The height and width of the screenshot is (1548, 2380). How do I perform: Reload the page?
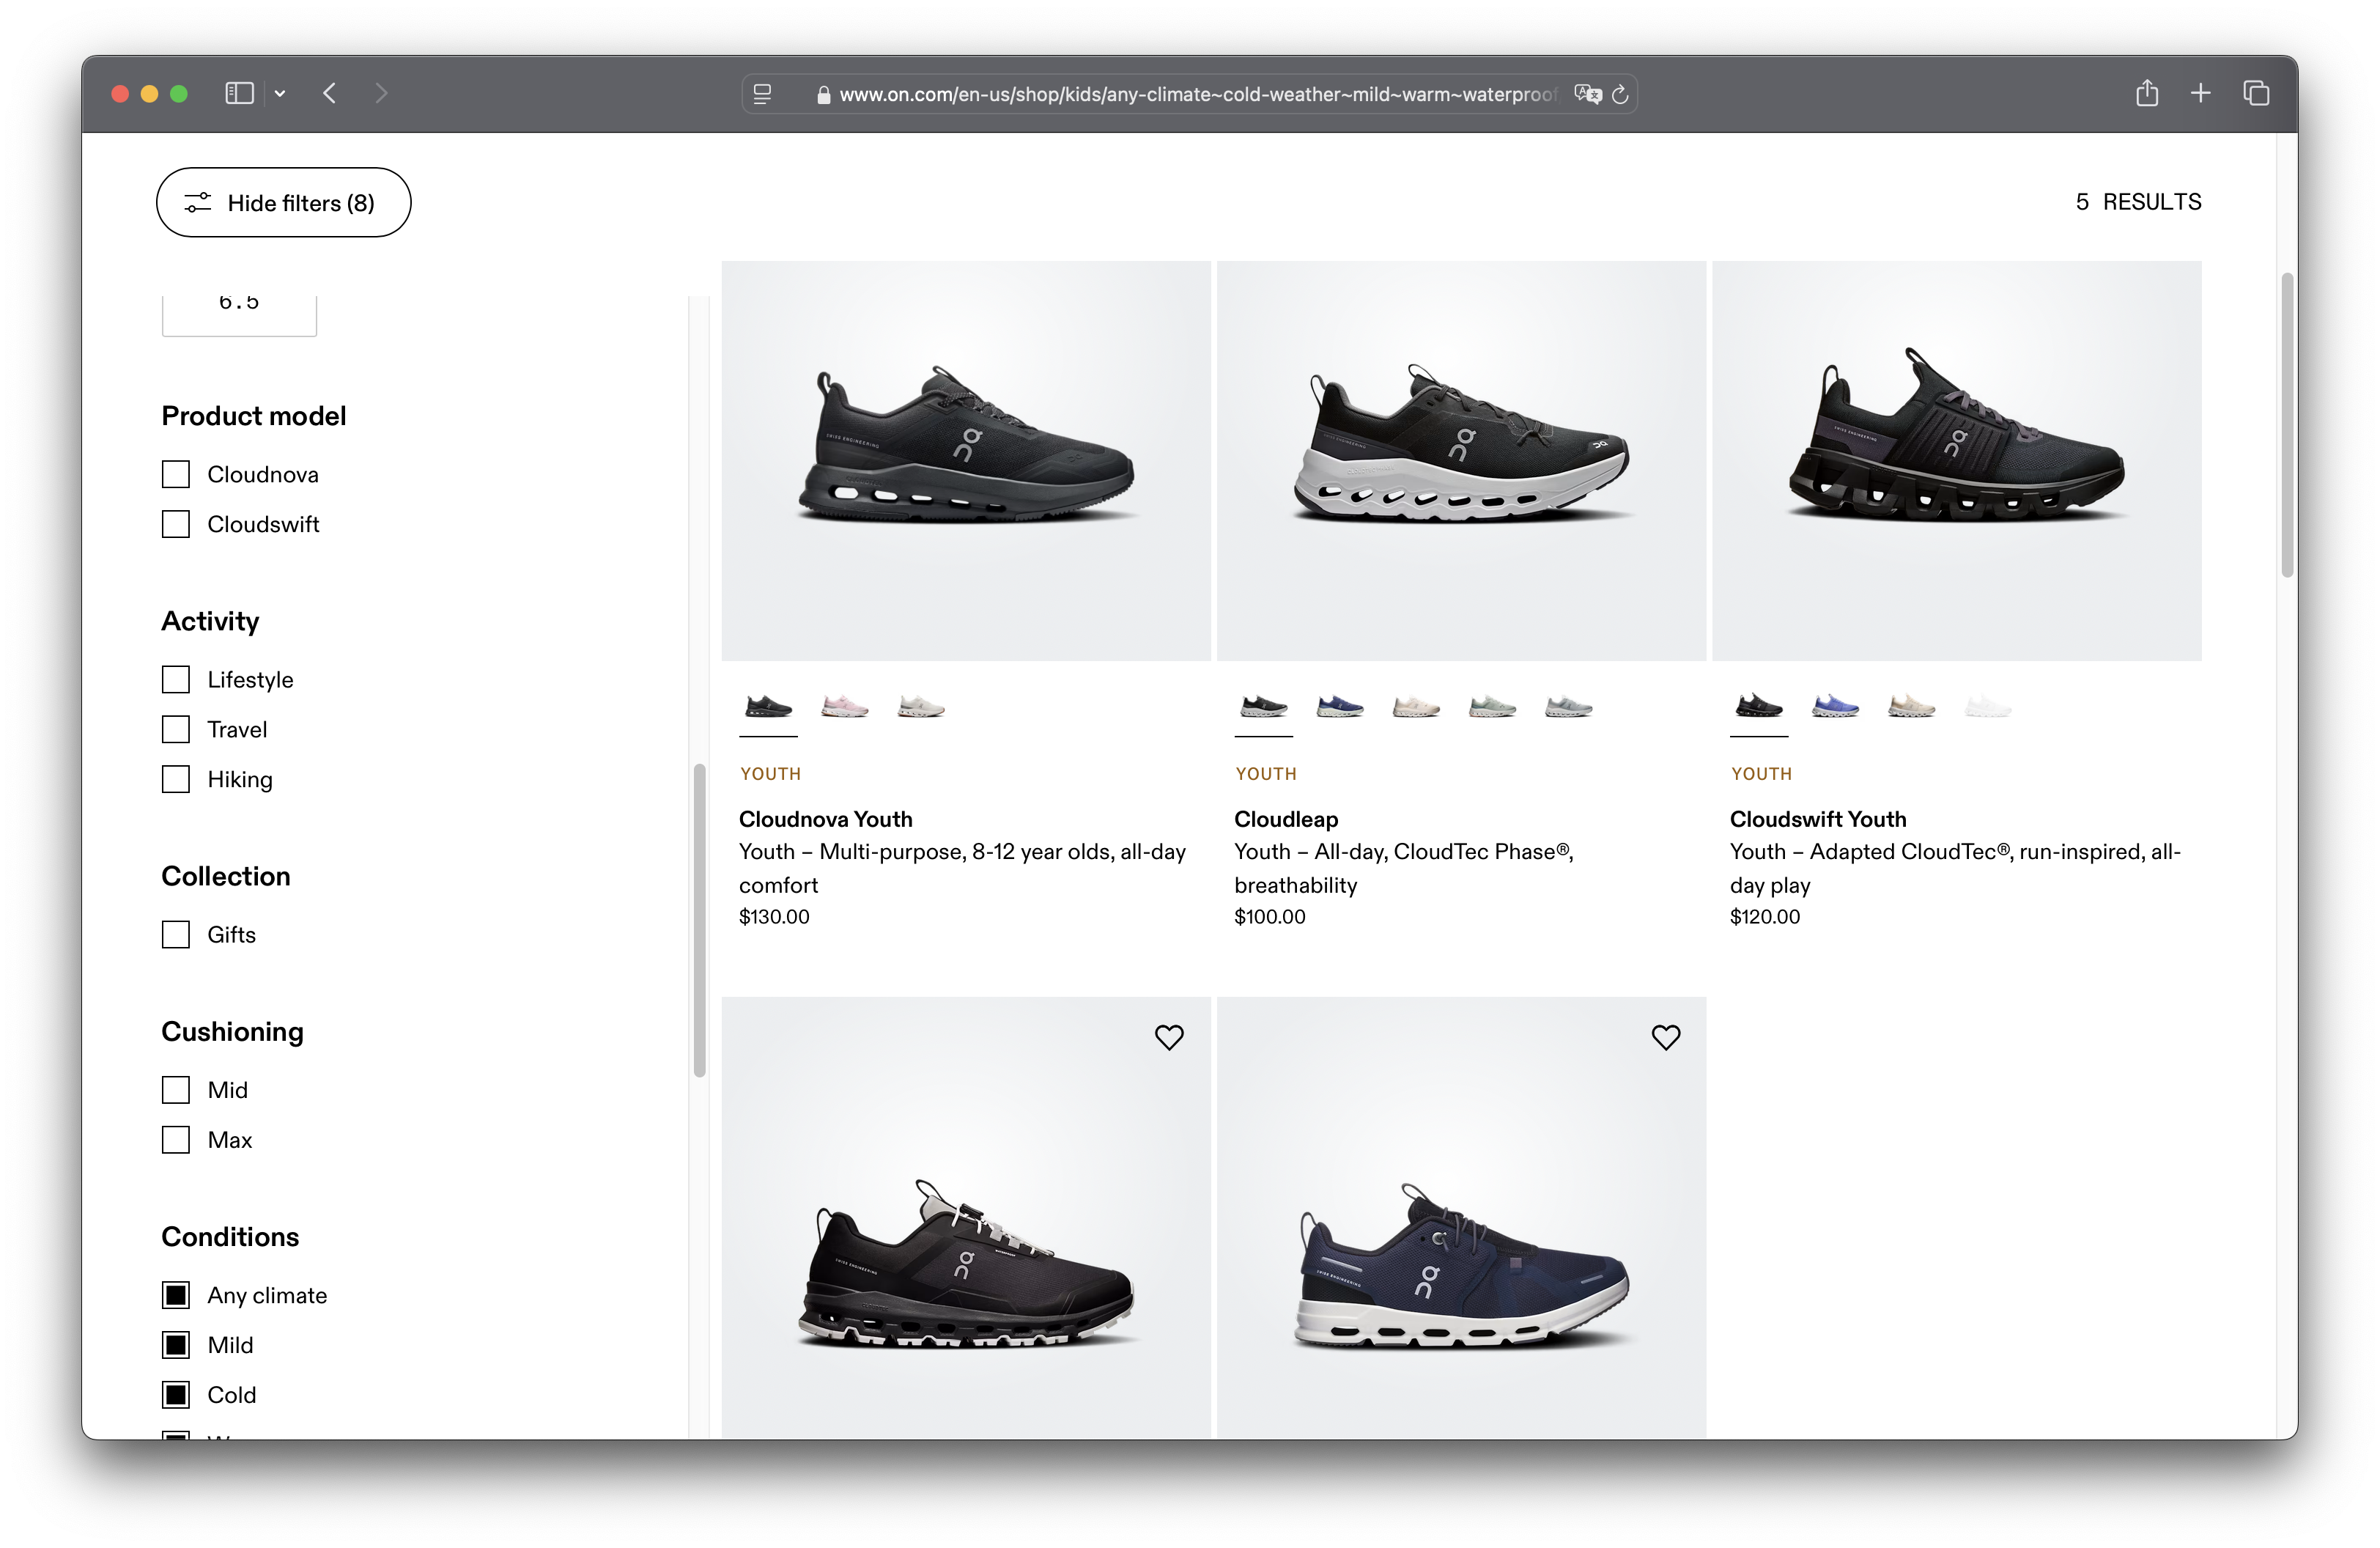pyautogui.click(x=1621, y=94)
